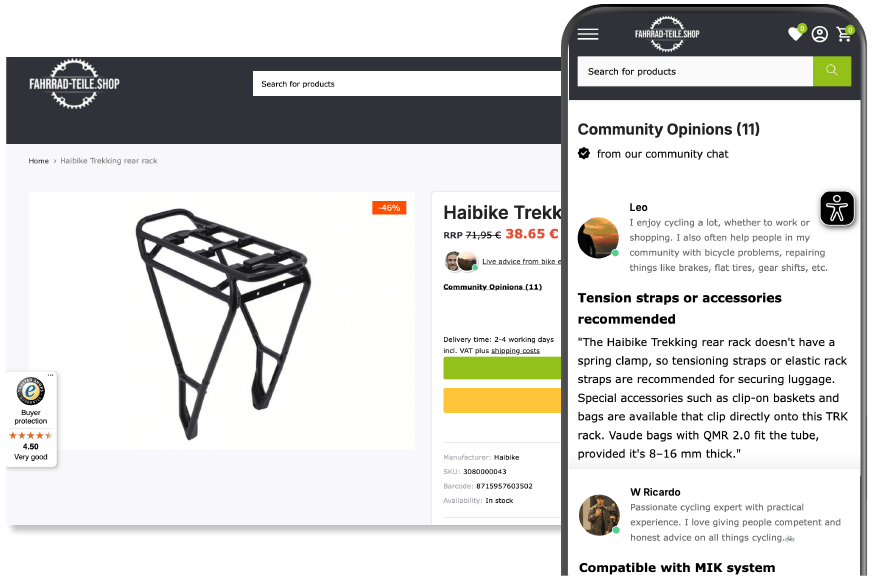The width and height of the screenshot is (875, 576).
Task: Go to Home in breadcrumb
Action: pos(39,161)
